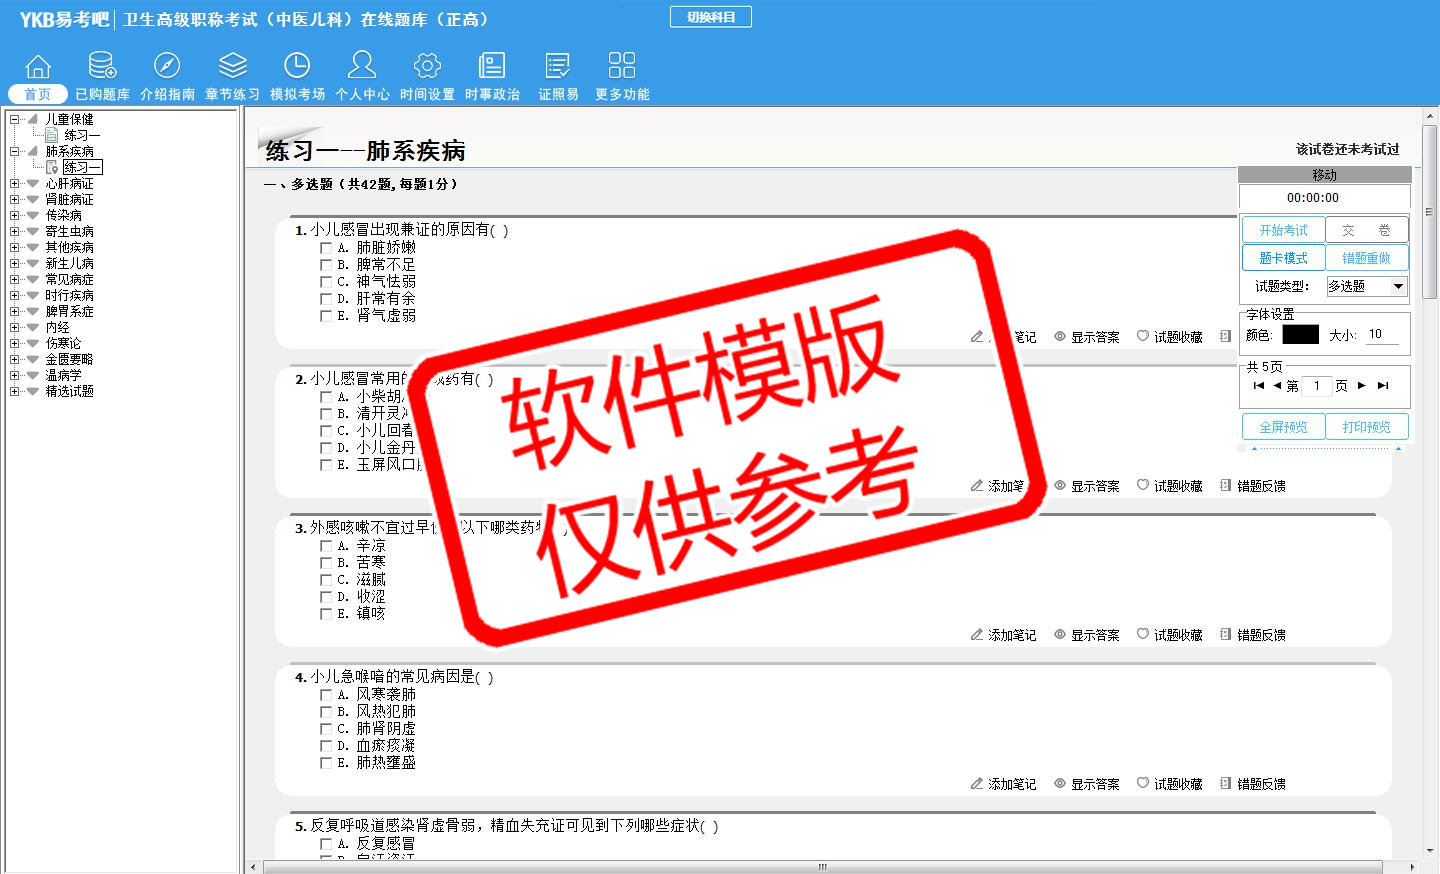The width and height of the screenshot is (1440, 874).
Task: Expand the 心肝病证 tree node
Action: click(15, 184)
